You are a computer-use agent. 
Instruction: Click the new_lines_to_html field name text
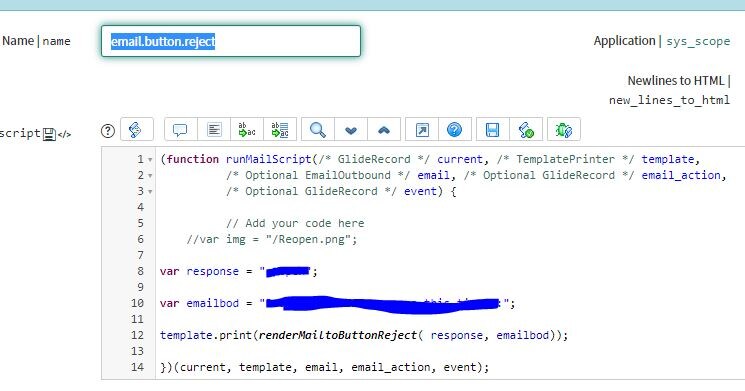(x=669, y=100)
